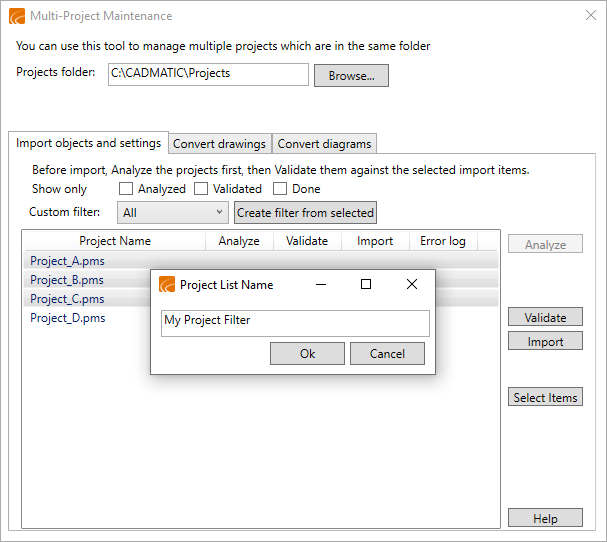Enable the Analyzed checkbox
Viewport: 607px width, 542px height.
(126, 189)
